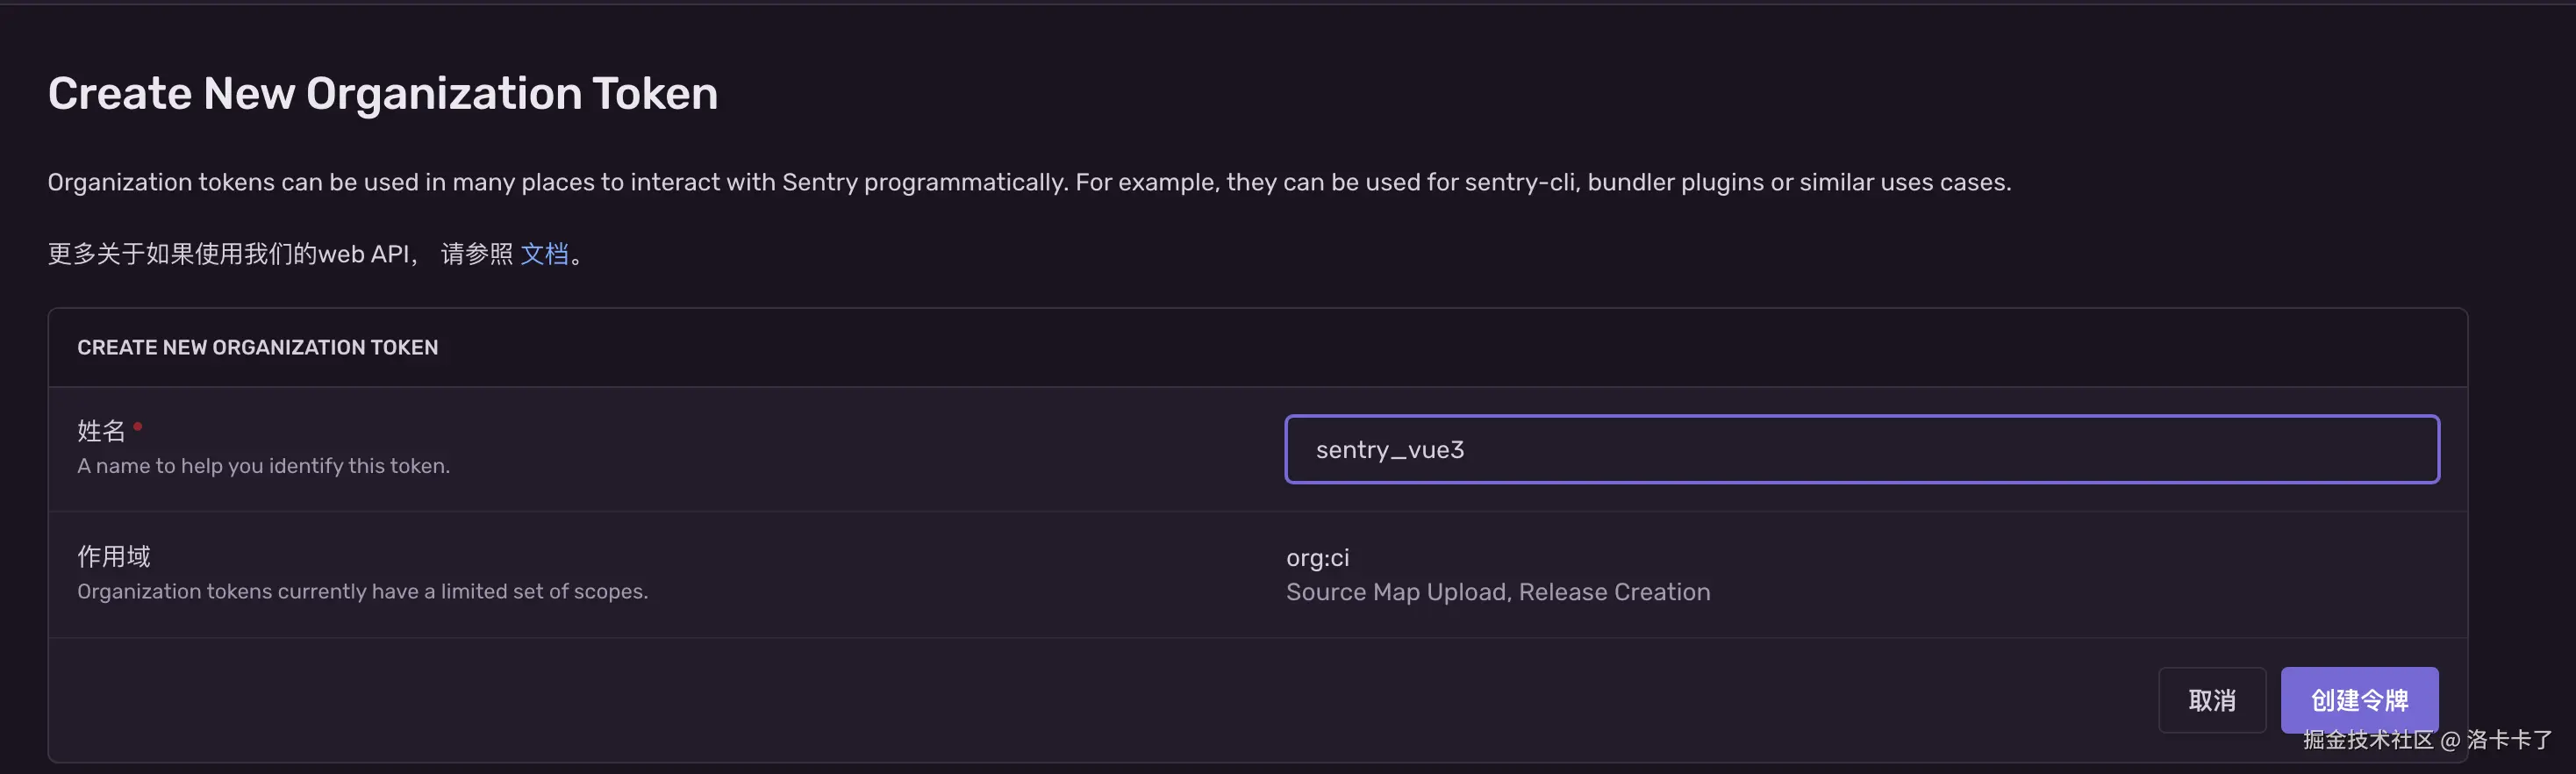The image size is (2576, 774).
Task: Click the red required asterisk beside 姓名
Action: pyautogui.click(x=138, y=427)
